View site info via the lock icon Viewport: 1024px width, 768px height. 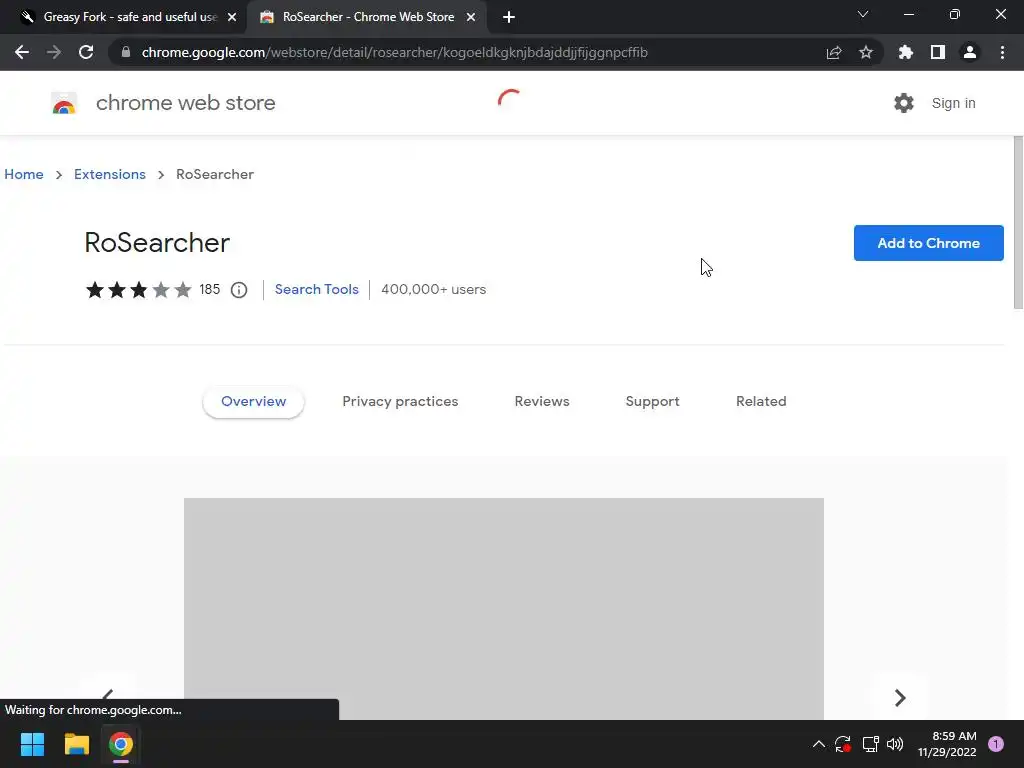pos(126,52)
